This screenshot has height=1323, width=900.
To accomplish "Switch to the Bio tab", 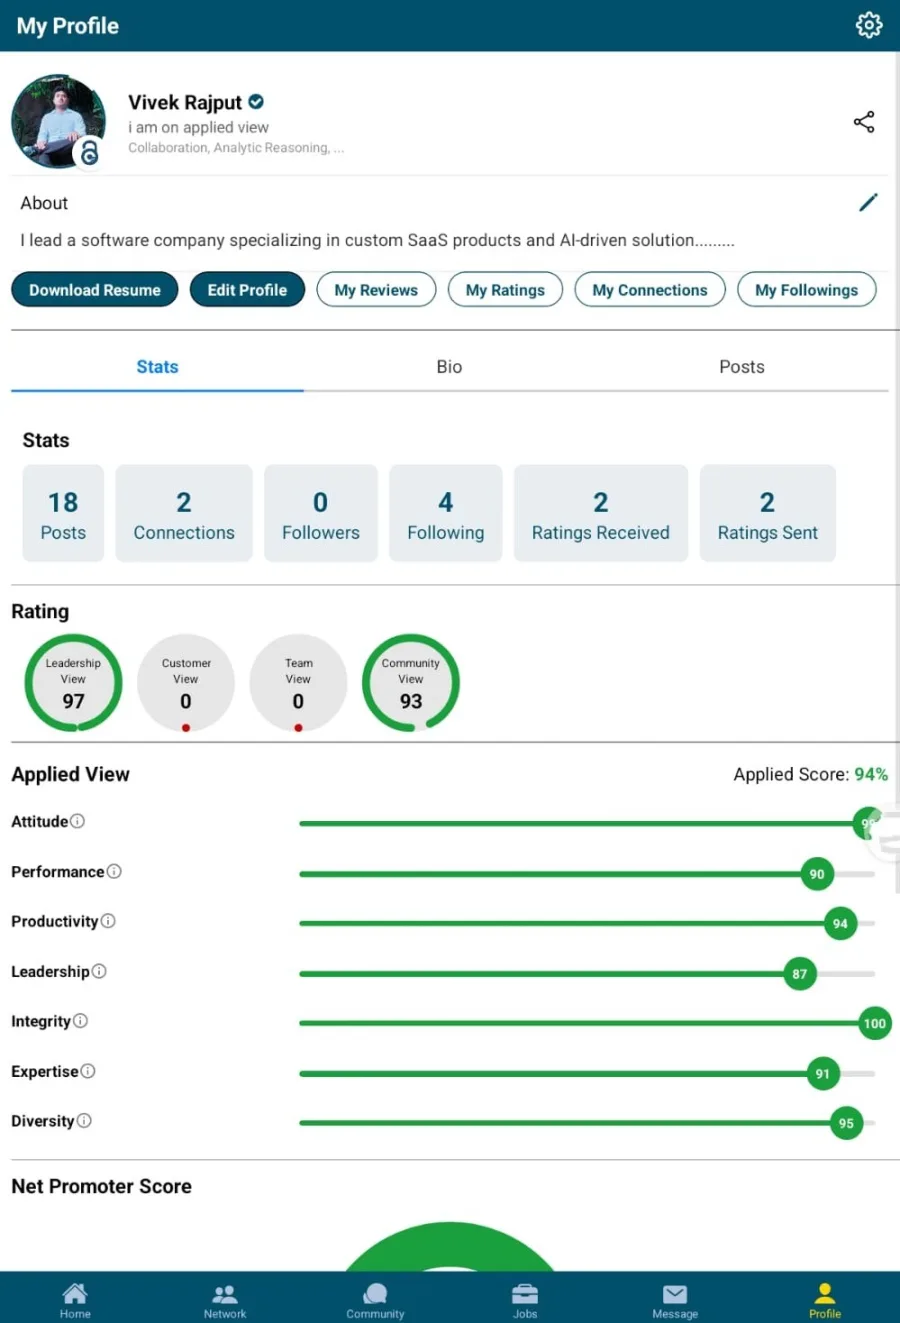I will click(449, 367).
